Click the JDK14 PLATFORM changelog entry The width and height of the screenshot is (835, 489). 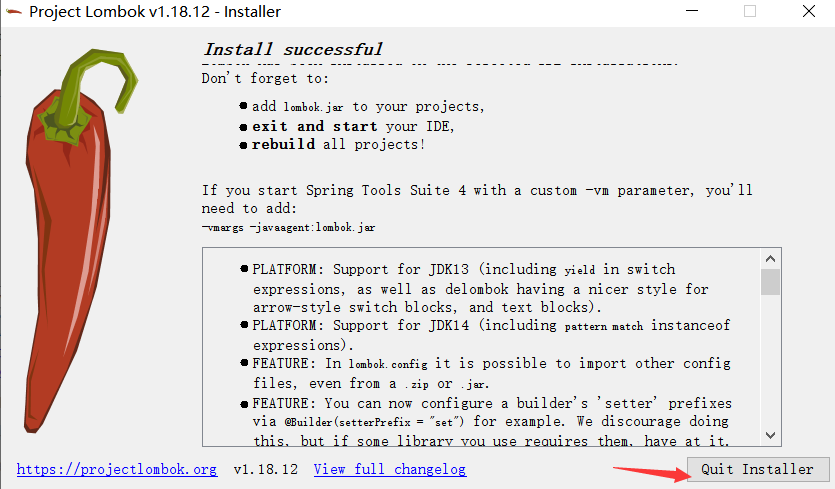pyautogui.click(x=485, y=335)
